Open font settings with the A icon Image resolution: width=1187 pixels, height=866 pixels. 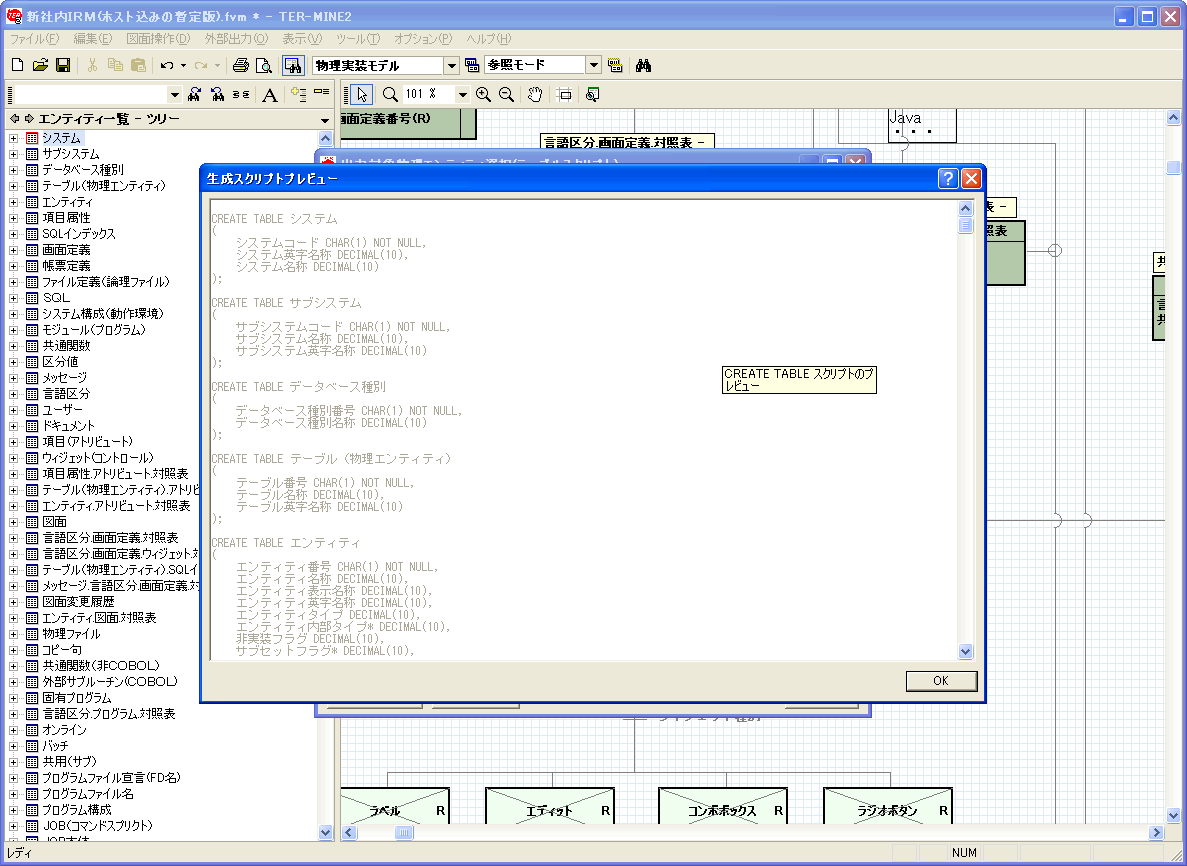(269, 95)
